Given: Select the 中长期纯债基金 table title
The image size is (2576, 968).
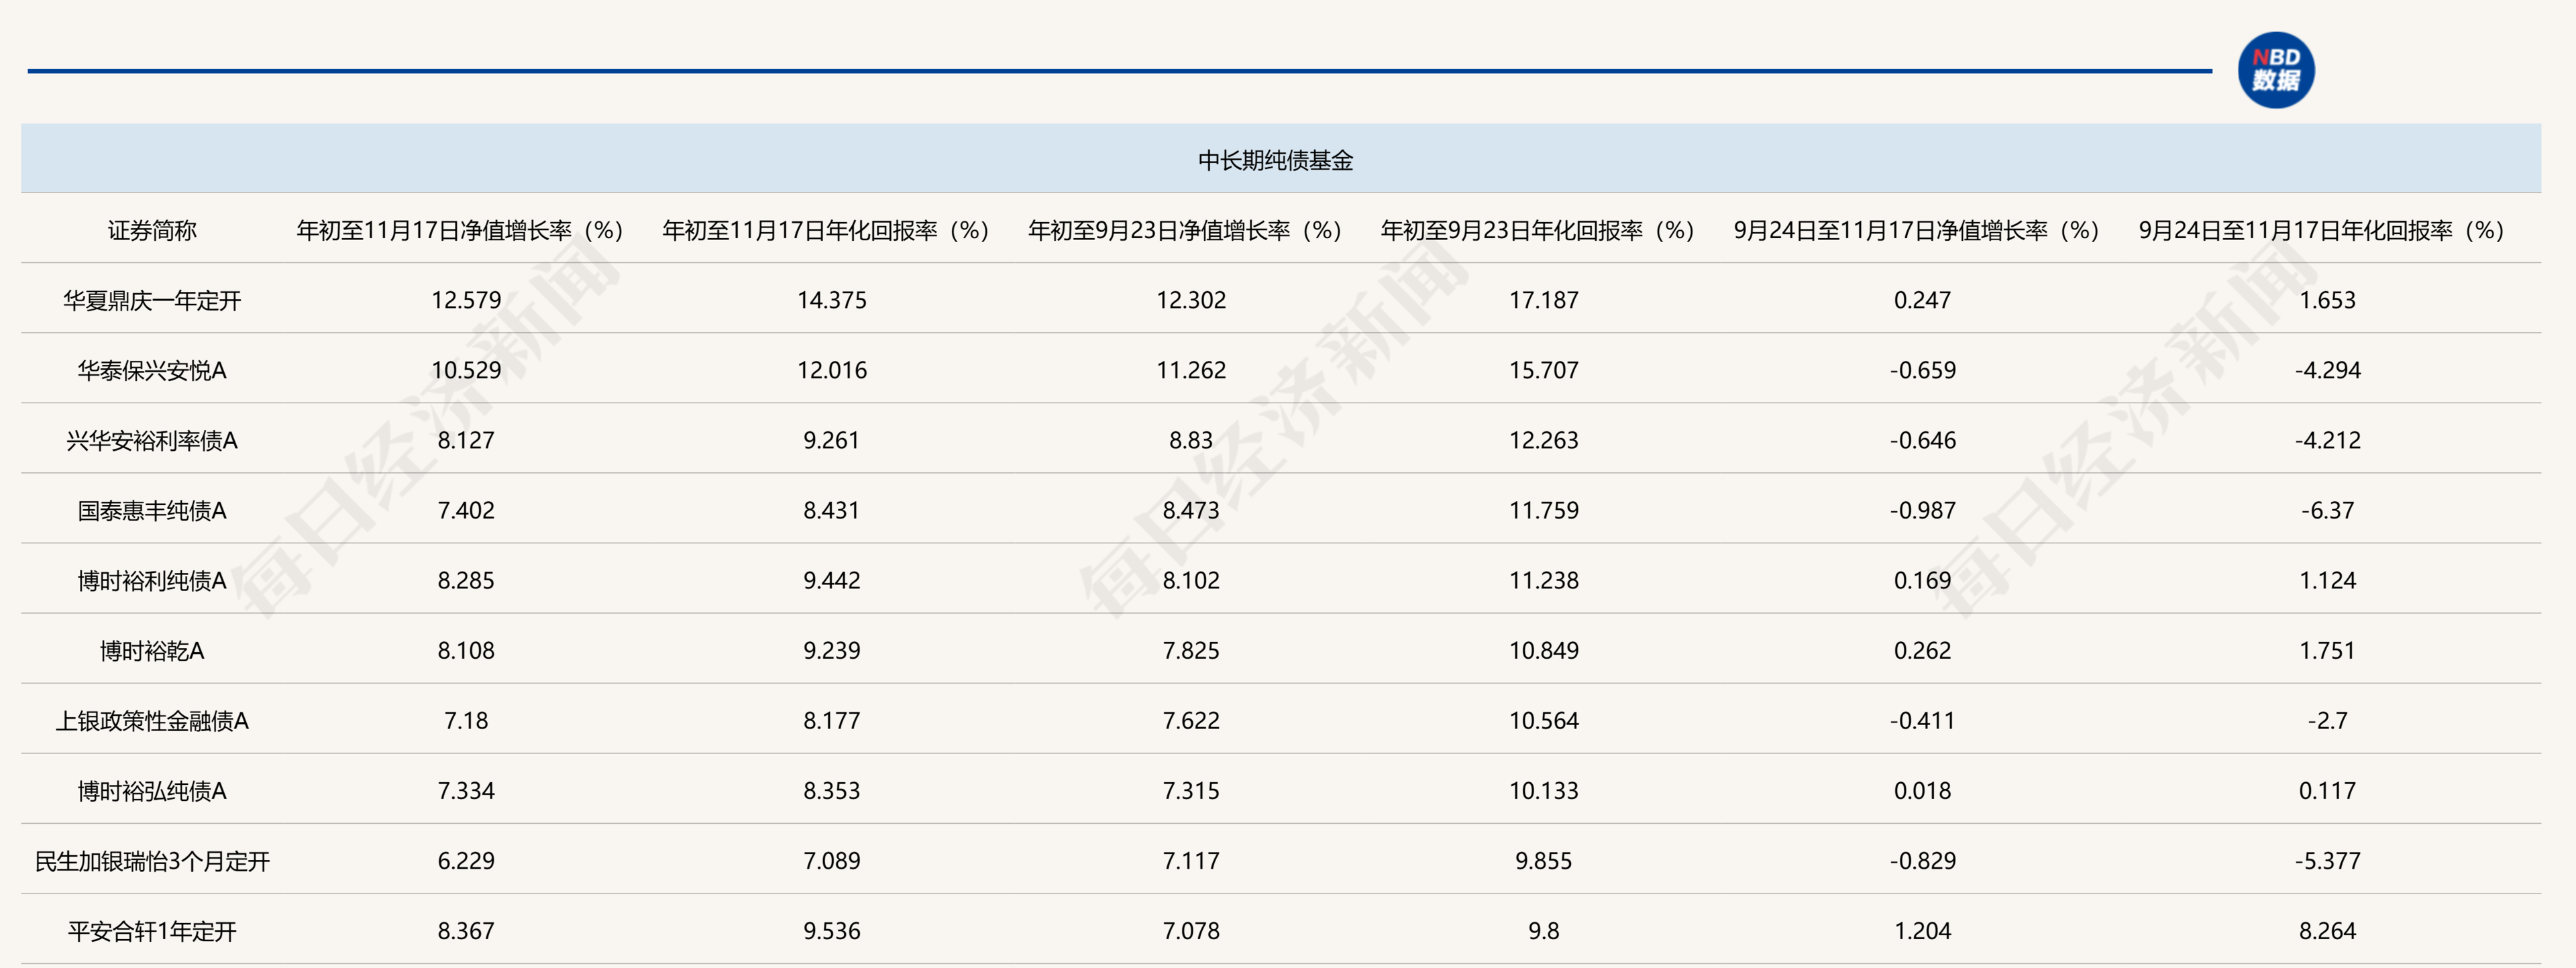Looking at the screenshot, I should (1275, 160).
